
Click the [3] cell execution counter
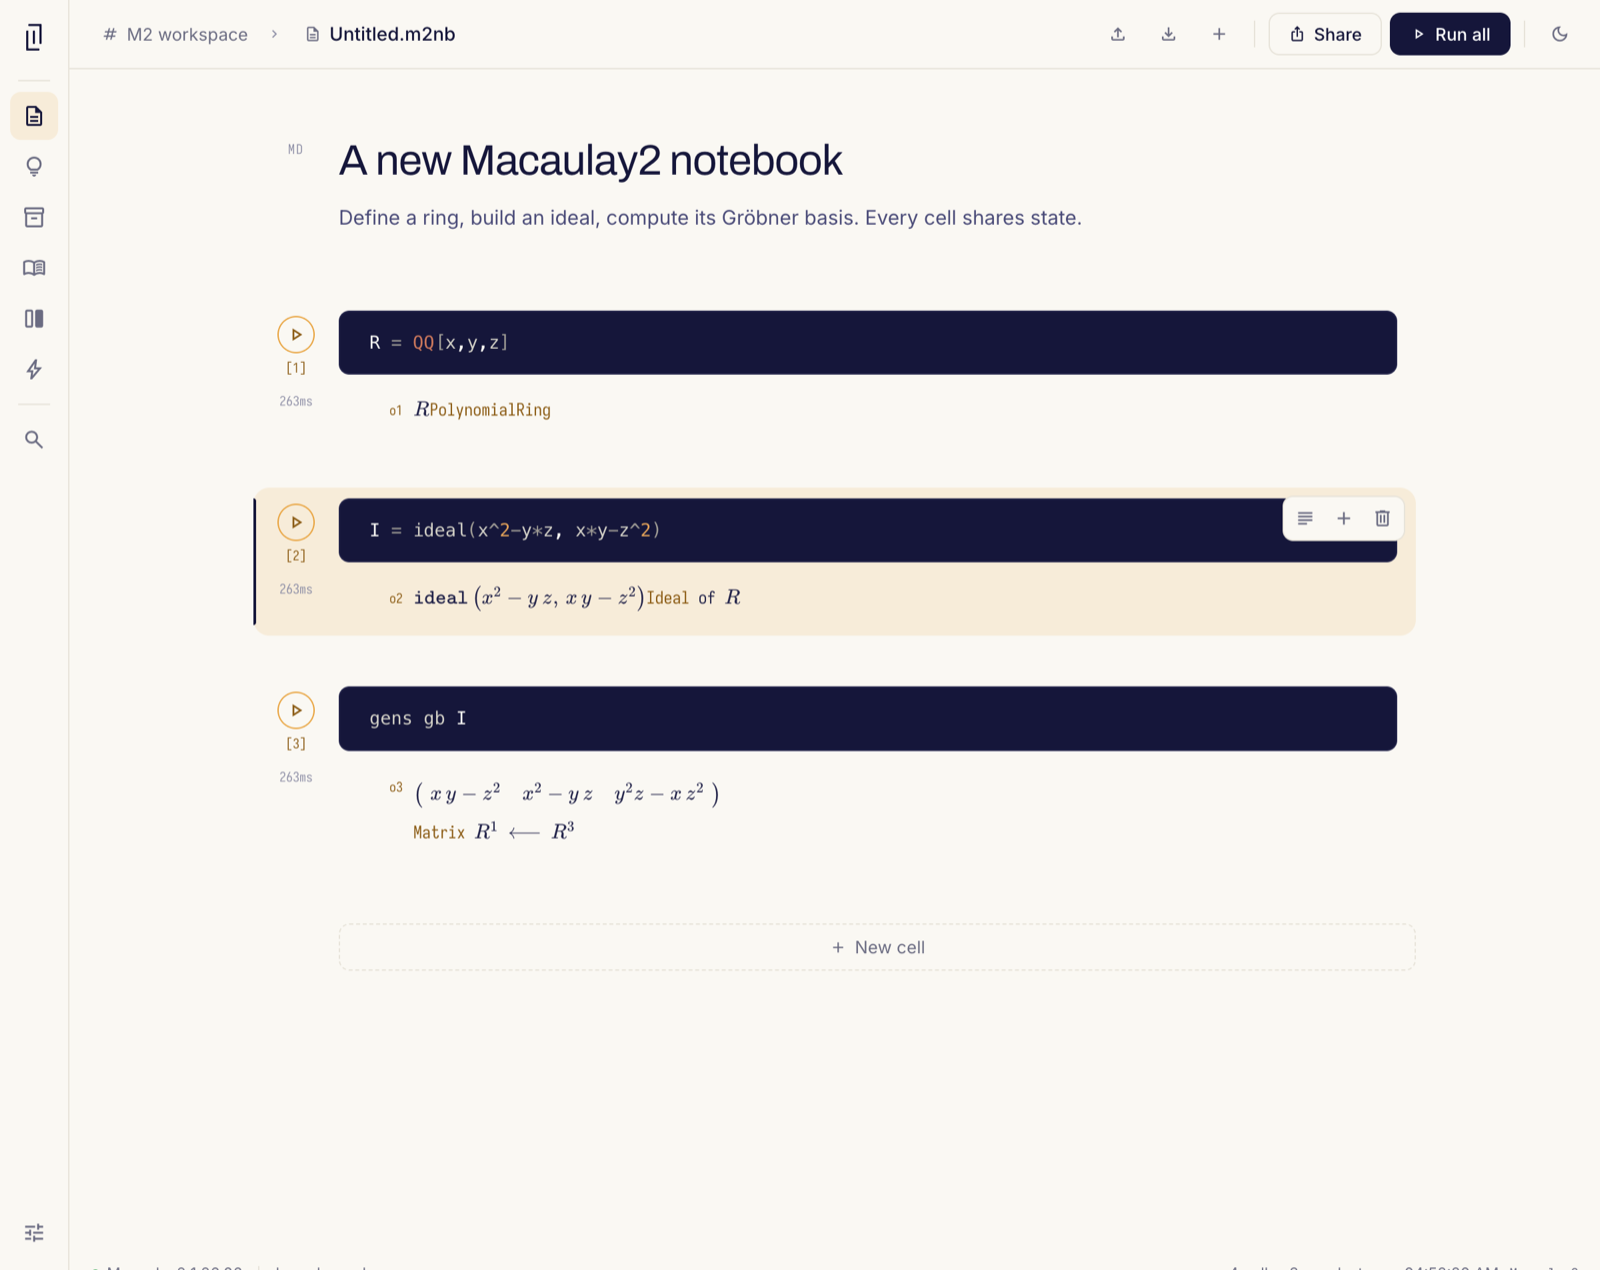click(x=296, y=744)
